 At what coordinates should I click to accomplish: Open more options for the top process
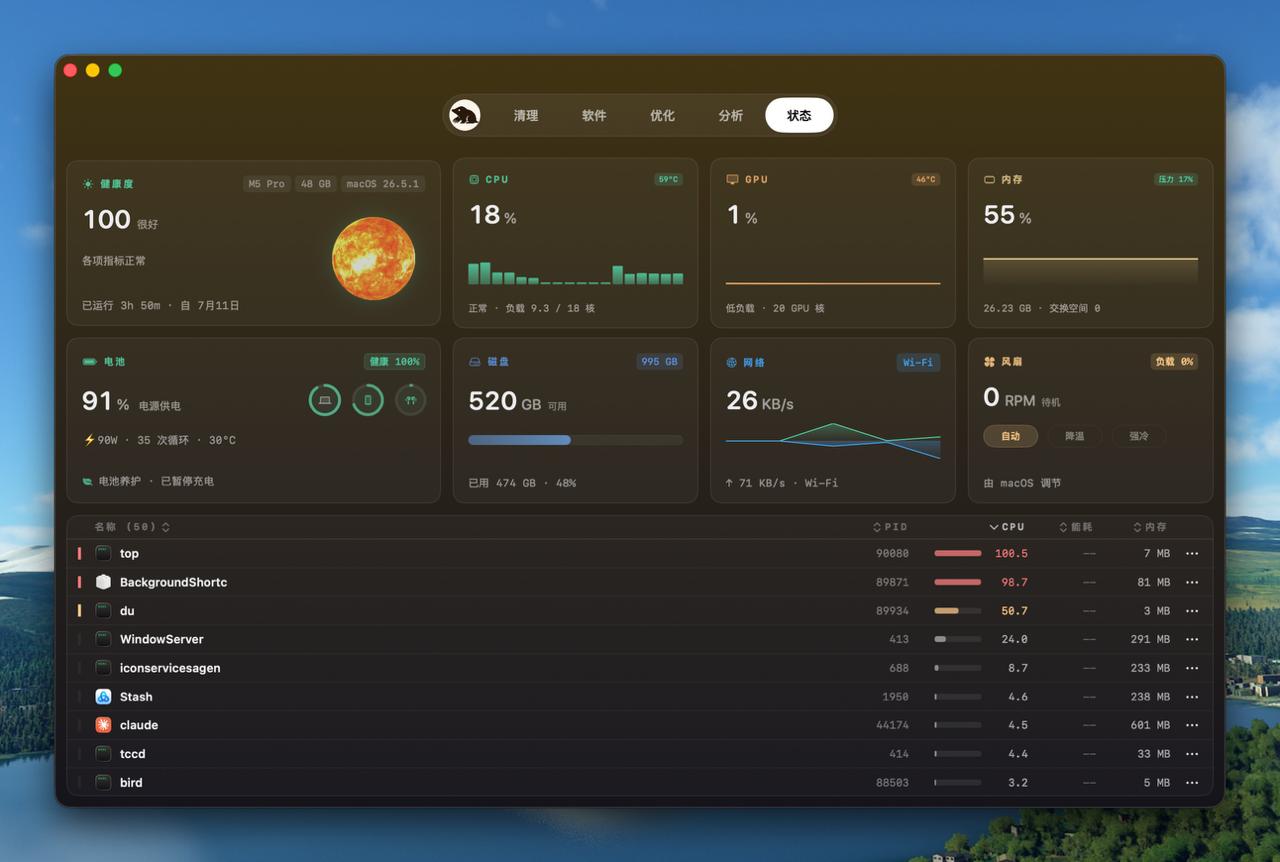pyautogui.click(x=1191, y=553)
